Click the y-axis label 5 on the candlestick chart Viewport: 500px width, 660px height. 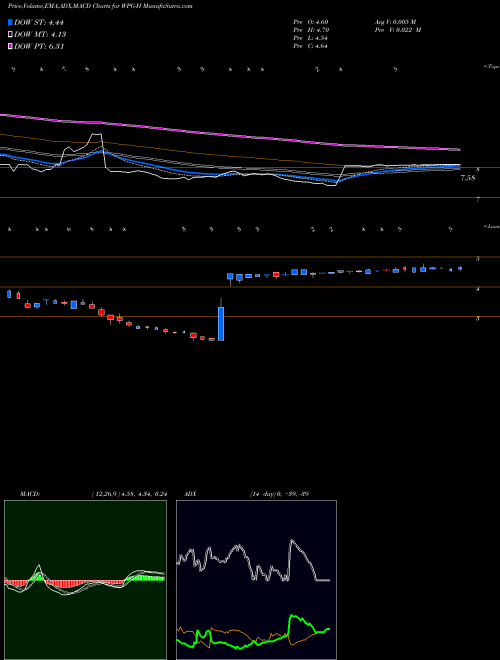tap(478, 259)
